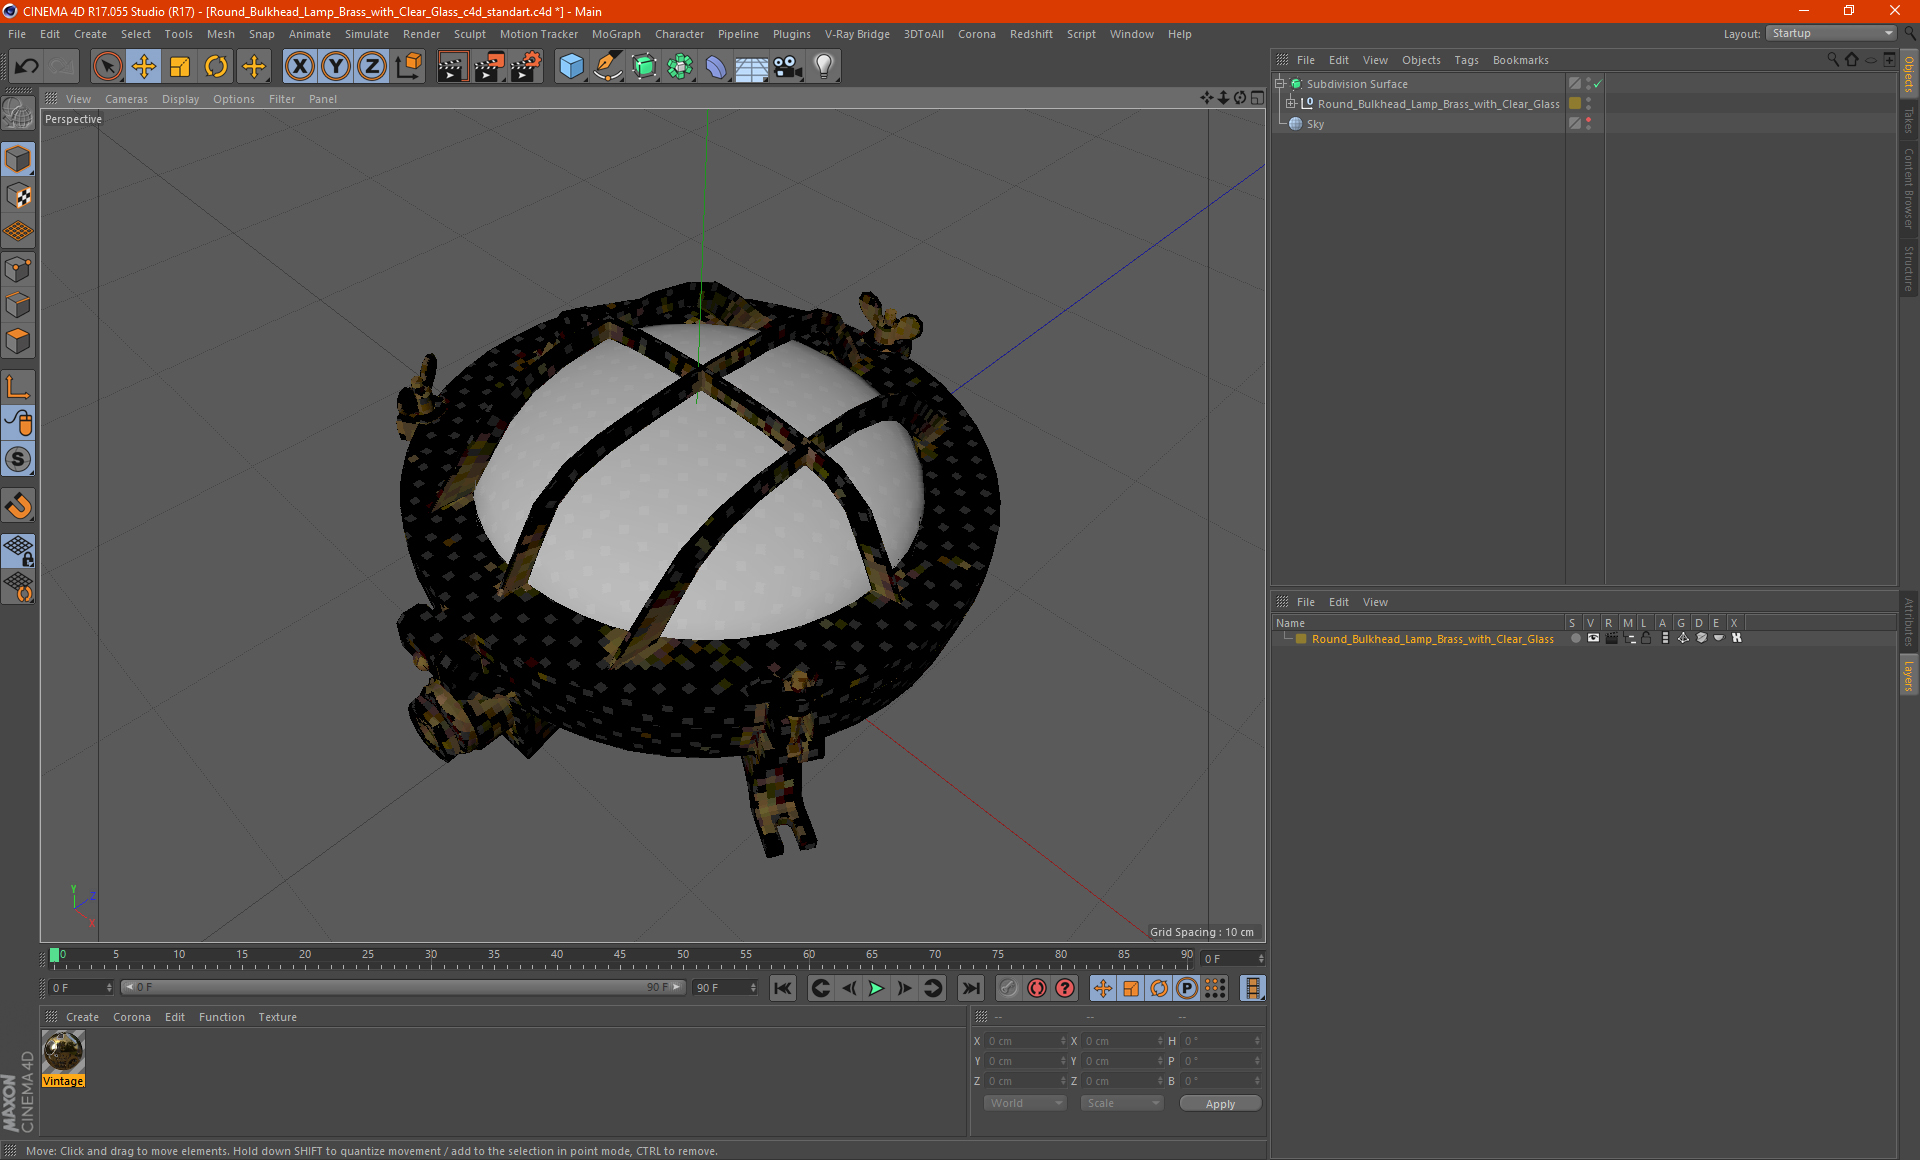Click the Apply button
This screenshot has height=1160, width=1920.
[x=1220, y=1104]
